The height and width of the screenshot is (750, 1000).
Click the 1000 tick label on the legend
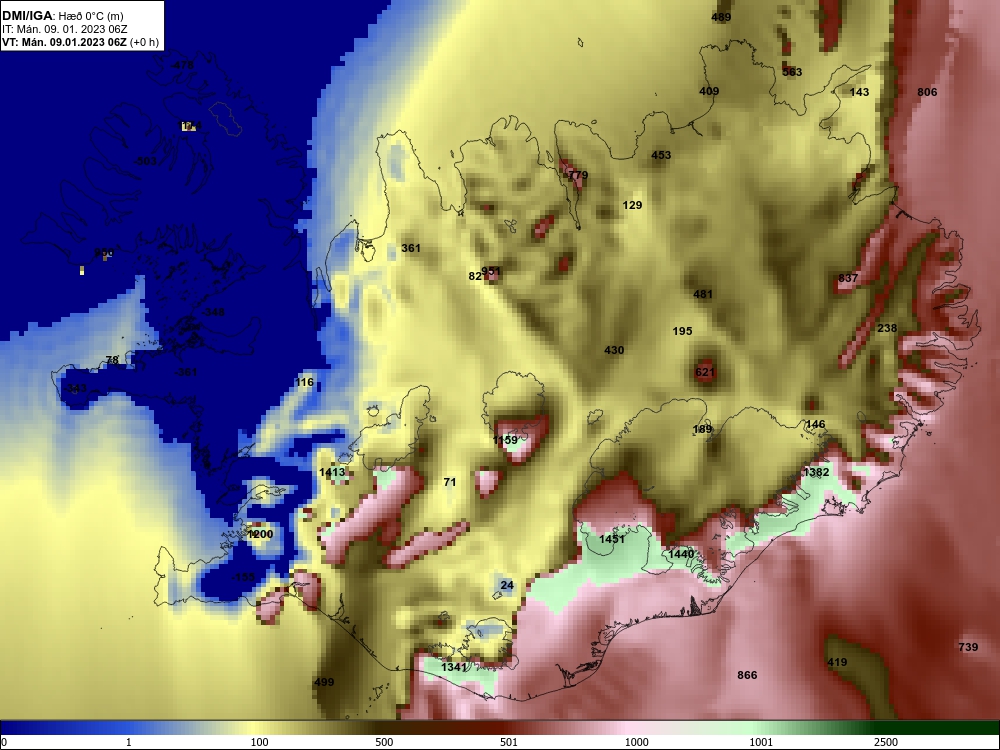tap(636, 742)
